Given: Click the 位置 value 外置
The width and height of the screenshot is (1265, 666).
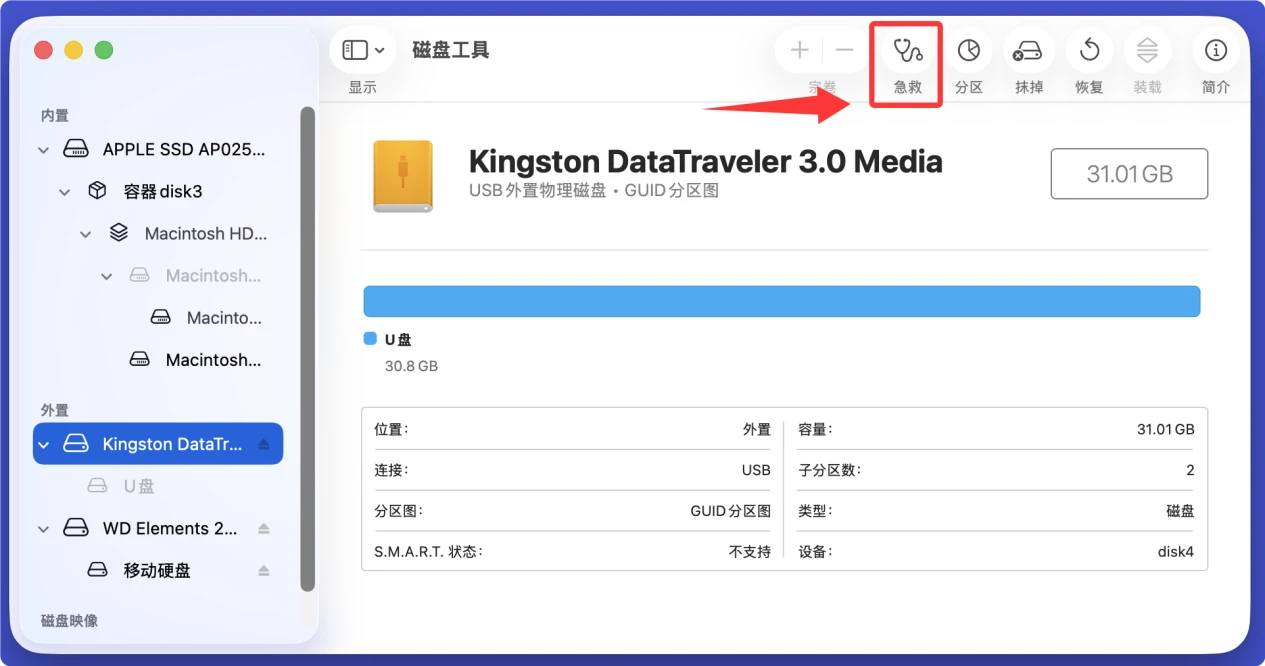Looking at the screenshot, I should [x=757, y=429].
